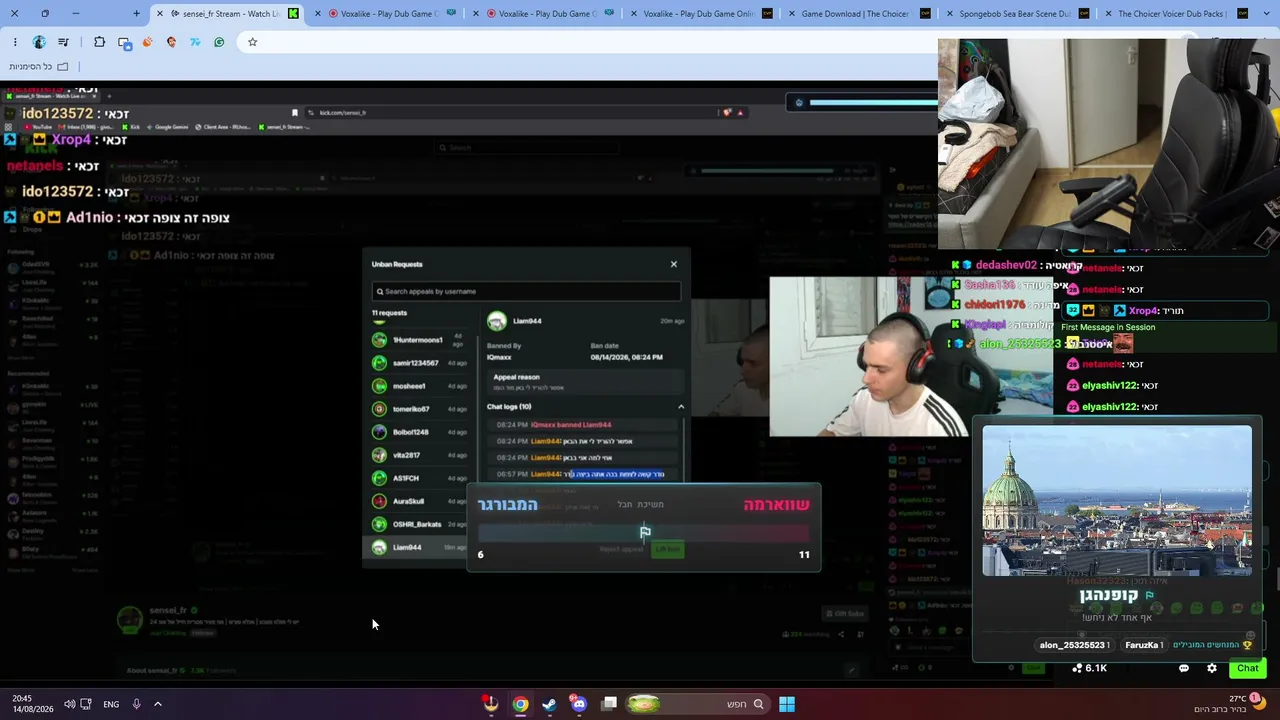Open the Chrome three-dot menu
Screen dimensions: 1280x720
pos(15,42)
